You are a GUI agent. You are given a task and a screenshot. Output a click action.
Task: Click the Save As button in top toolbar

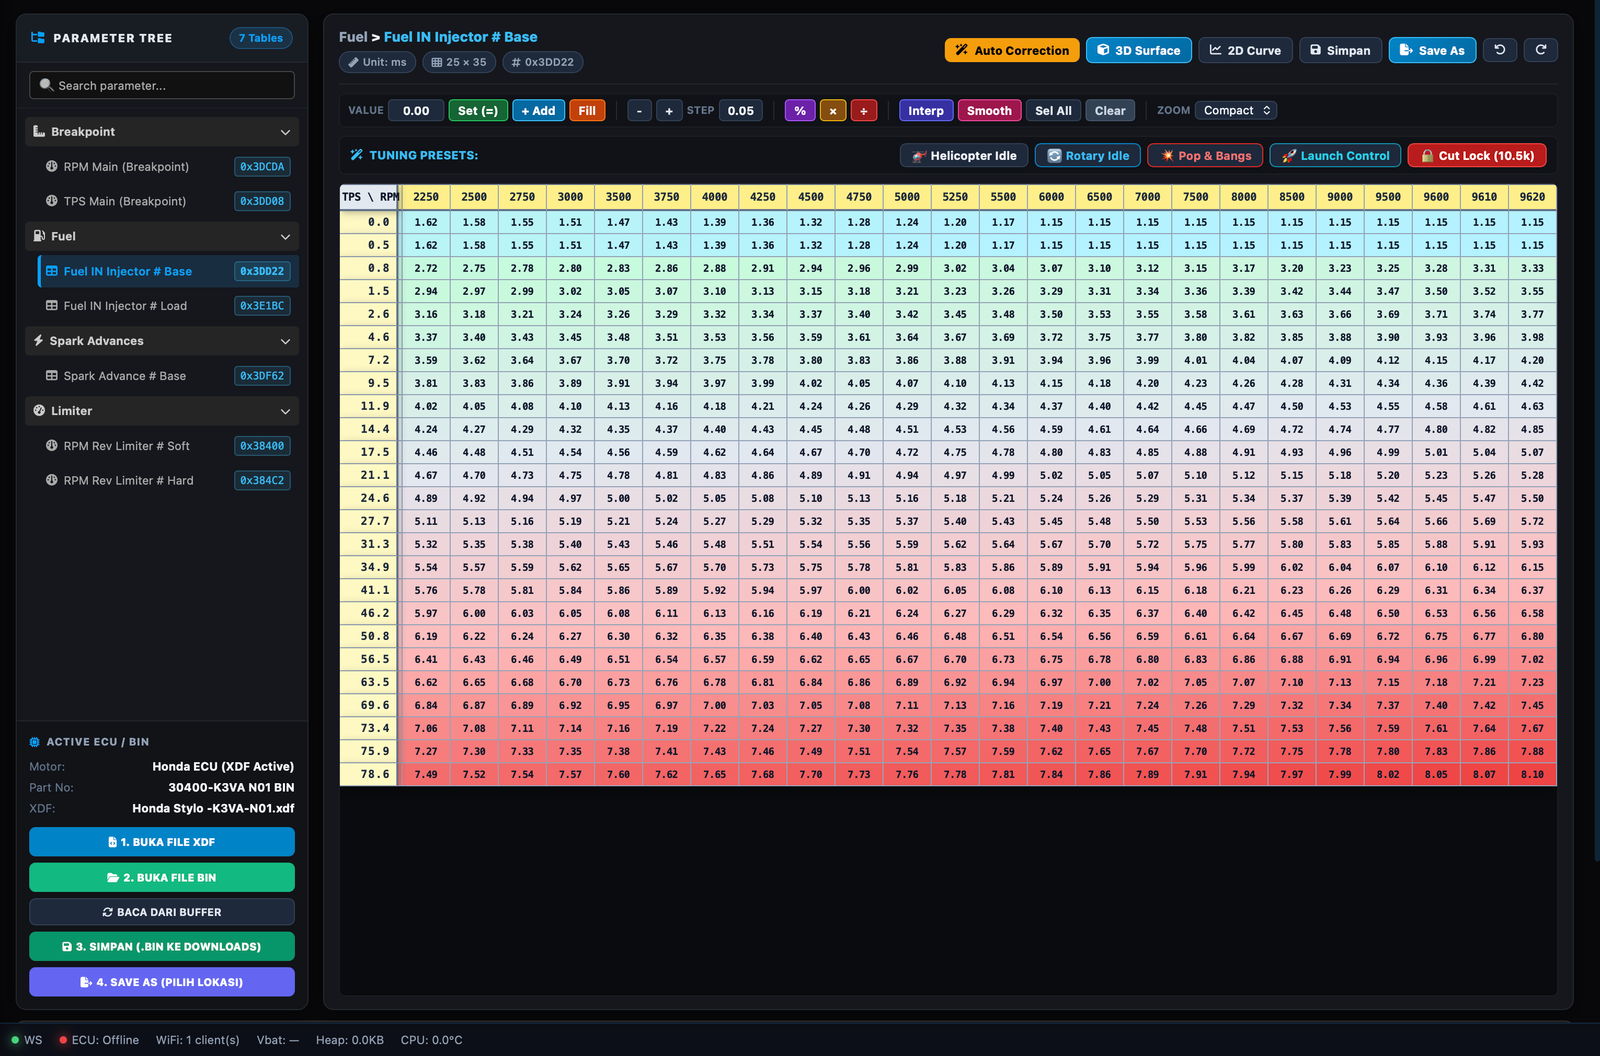click(x=1432, y=50)
